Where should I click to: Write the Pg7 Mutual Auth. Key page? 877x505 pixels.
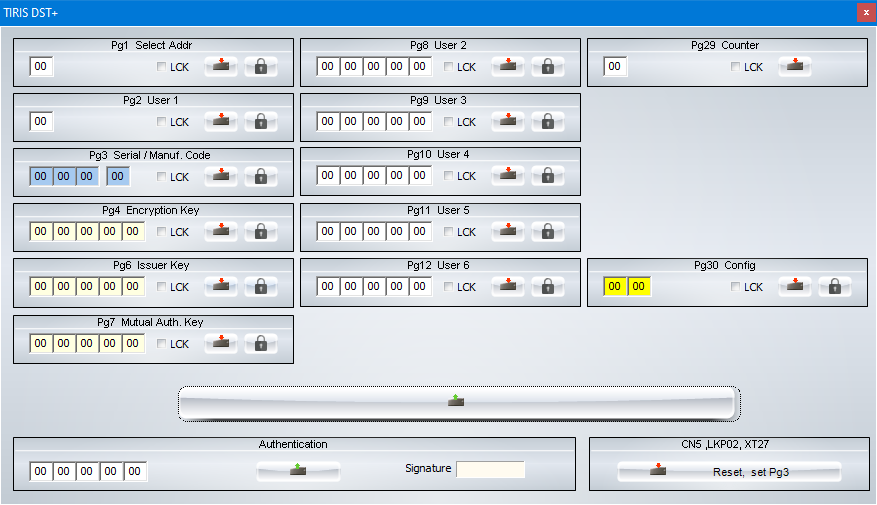pos(221,343)
